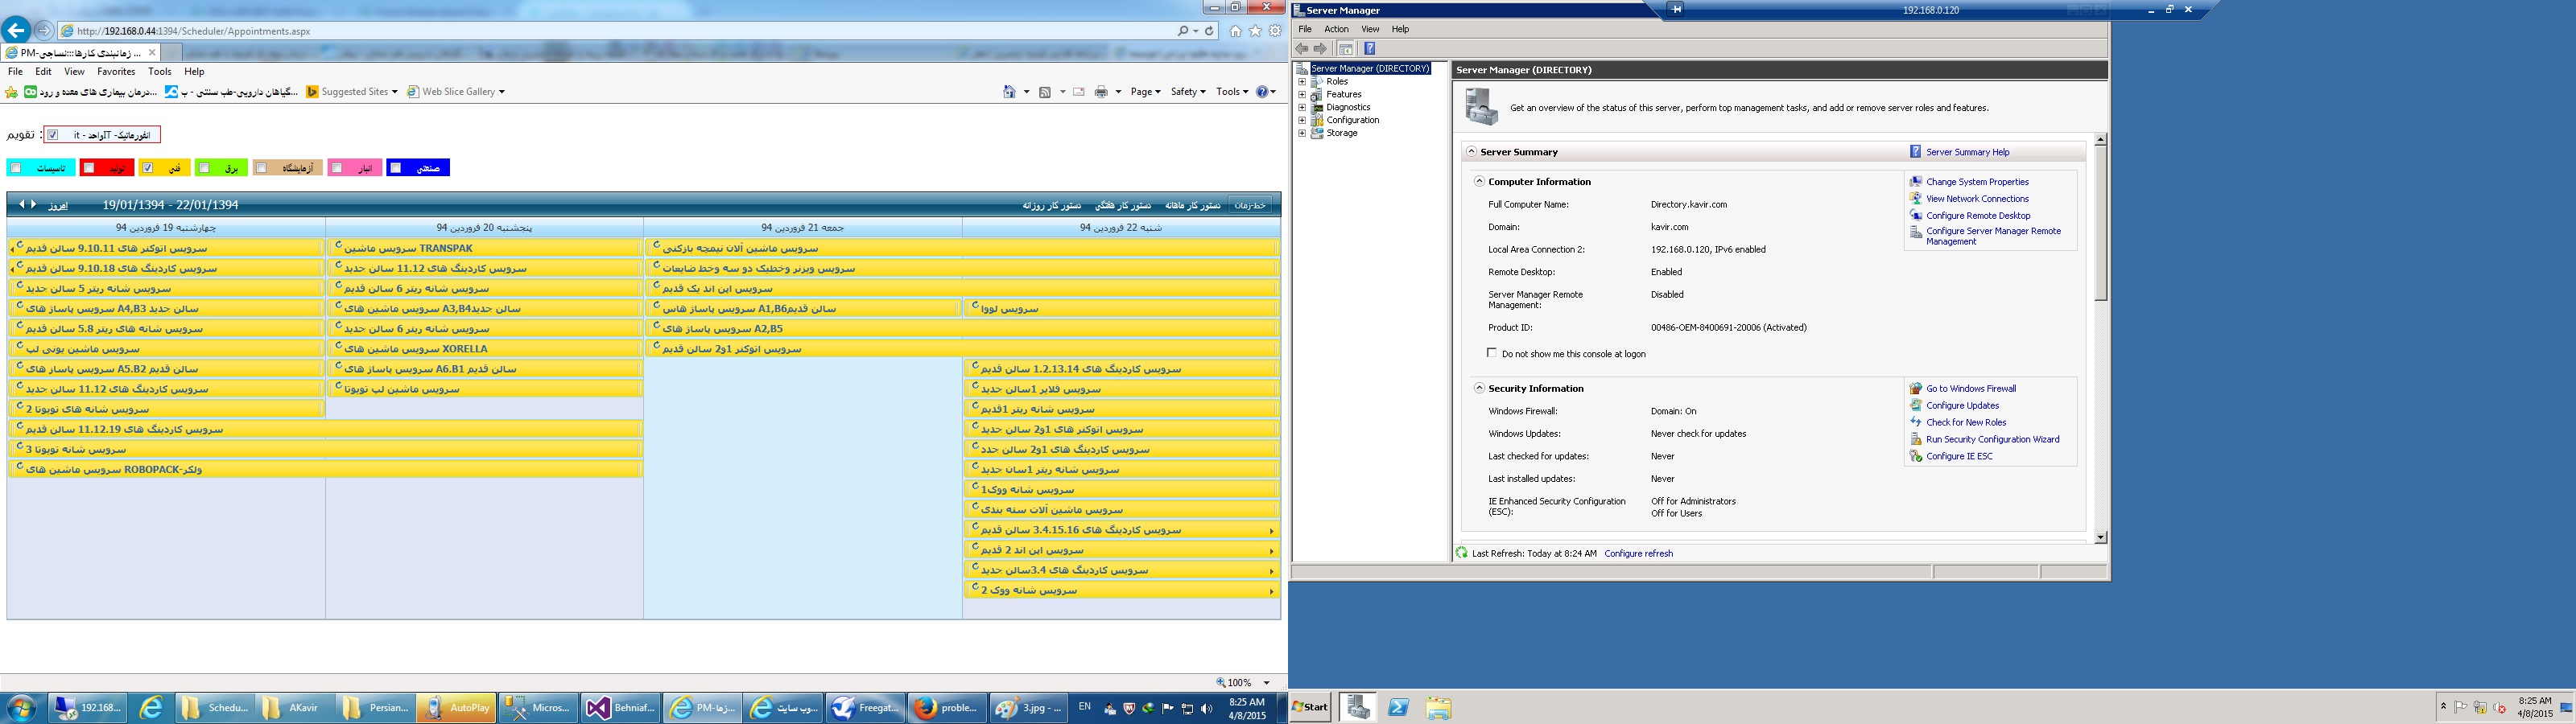This screenshot has width=2576, height=724.
Task: Expand the Roles tree node
Action: 1302,82
